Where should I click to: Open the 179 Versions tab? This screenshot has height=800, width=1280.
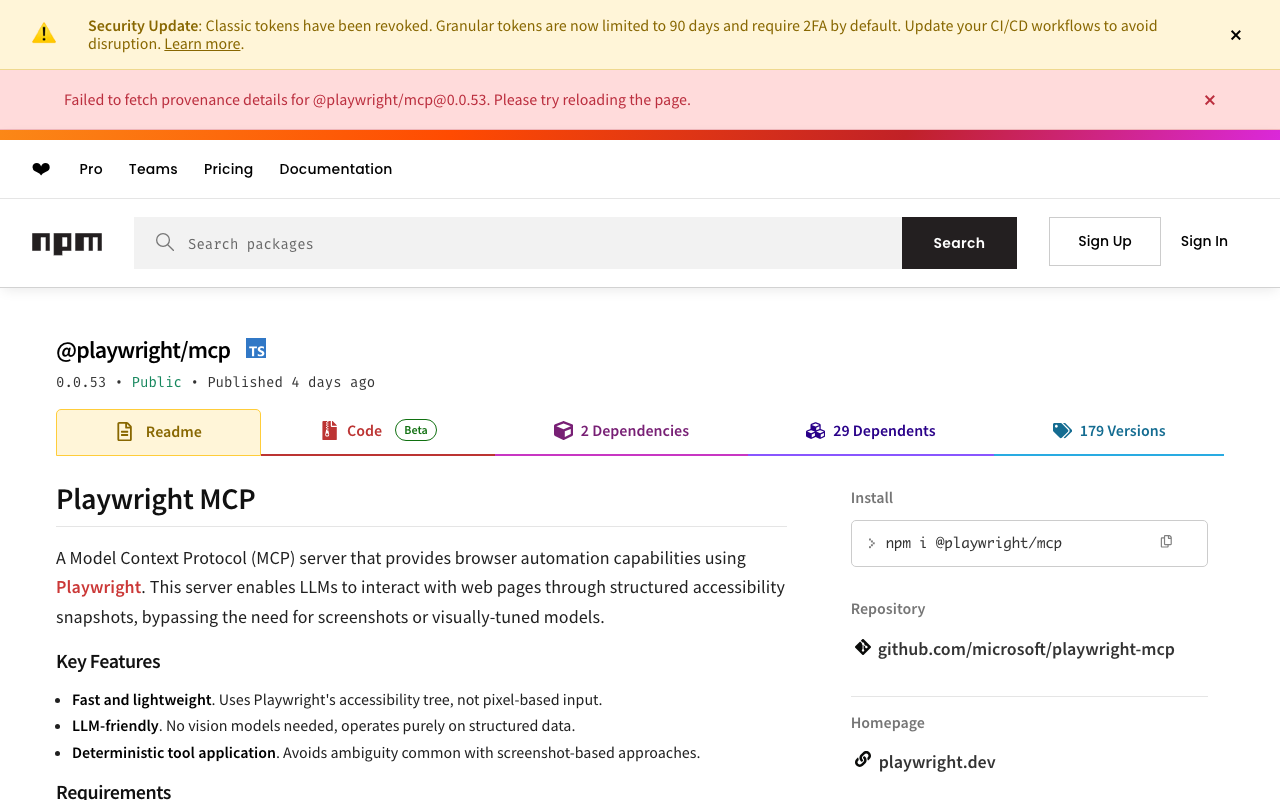[1109, 431]
